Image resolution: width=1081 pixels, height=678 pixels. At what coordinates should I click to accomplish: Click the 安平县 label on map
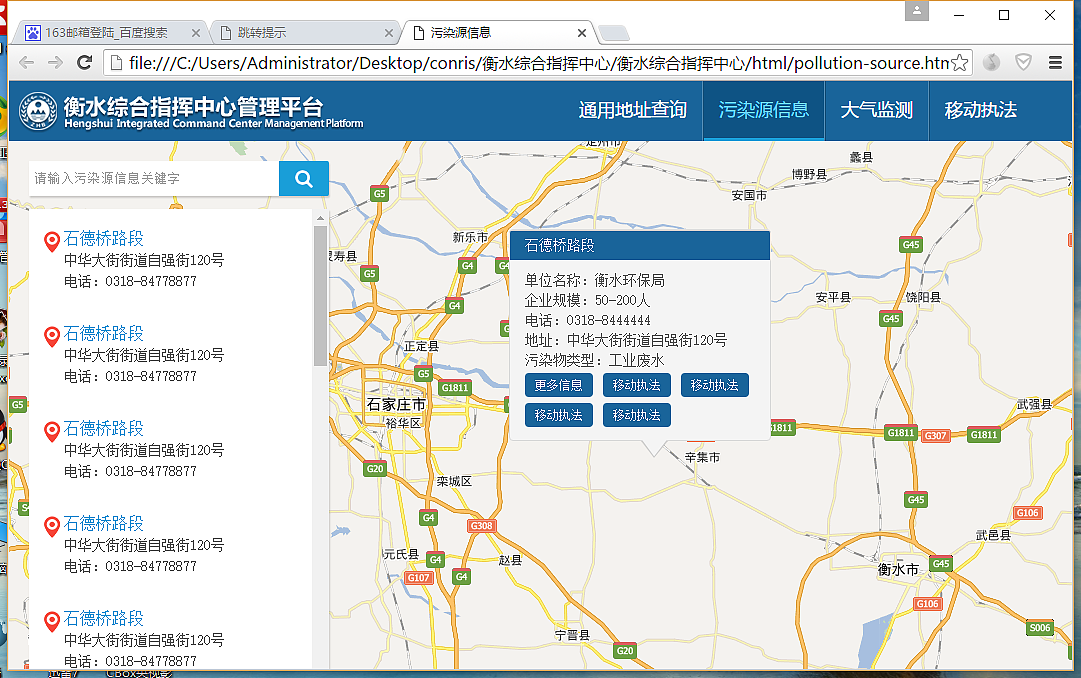(x=833, y=297)
